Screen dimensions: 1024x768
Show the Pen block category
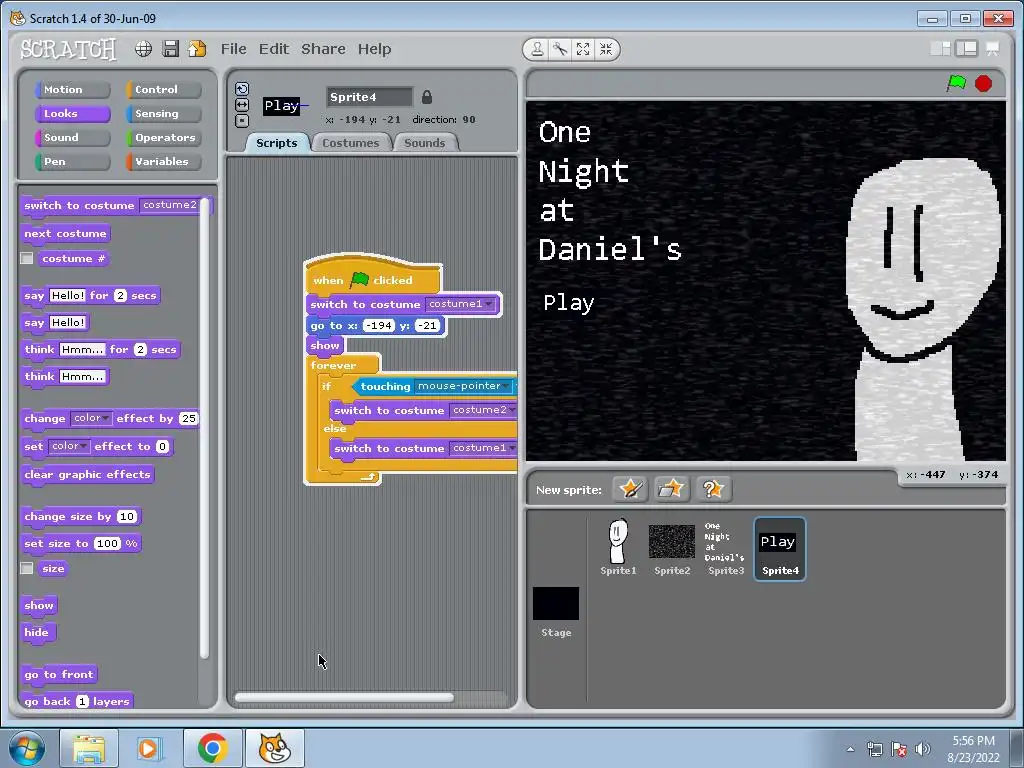[x=72, y=162]
